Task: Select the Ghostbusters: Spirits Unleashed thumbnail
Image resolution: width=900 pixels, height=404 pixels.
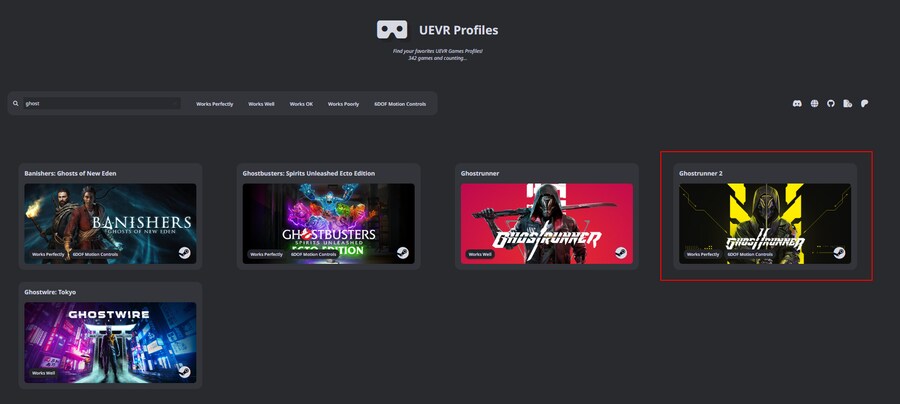Action: 328,222
